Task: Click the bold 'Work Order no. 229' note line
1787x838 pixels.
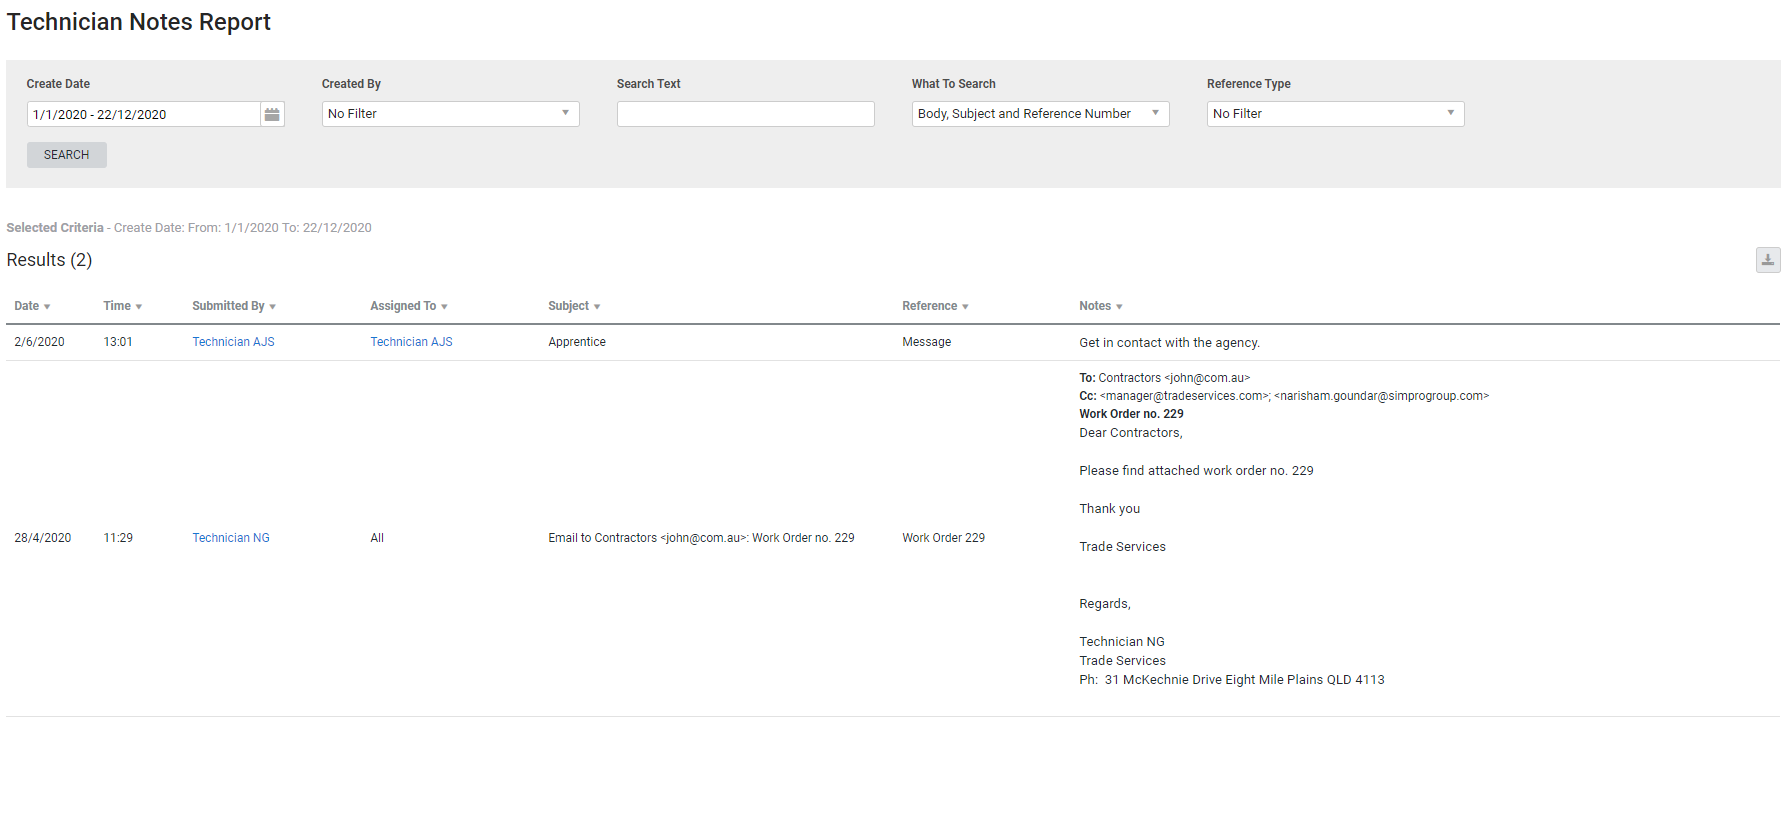Action: pyautogui.click(x=1131, y=414)
